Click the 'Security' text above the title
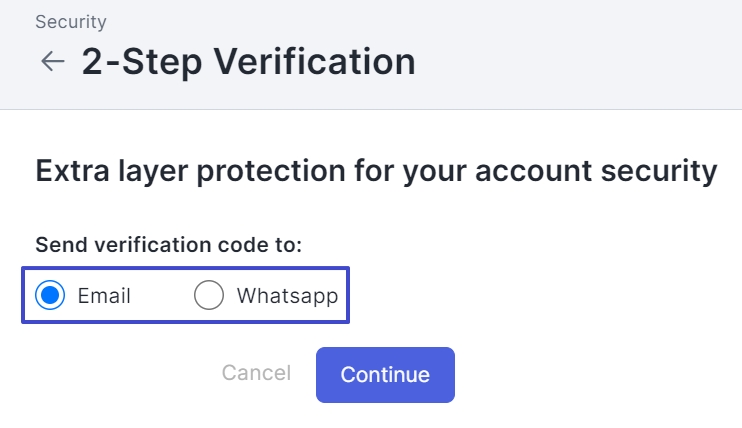 pyautogui.click(x=71, y=22)
